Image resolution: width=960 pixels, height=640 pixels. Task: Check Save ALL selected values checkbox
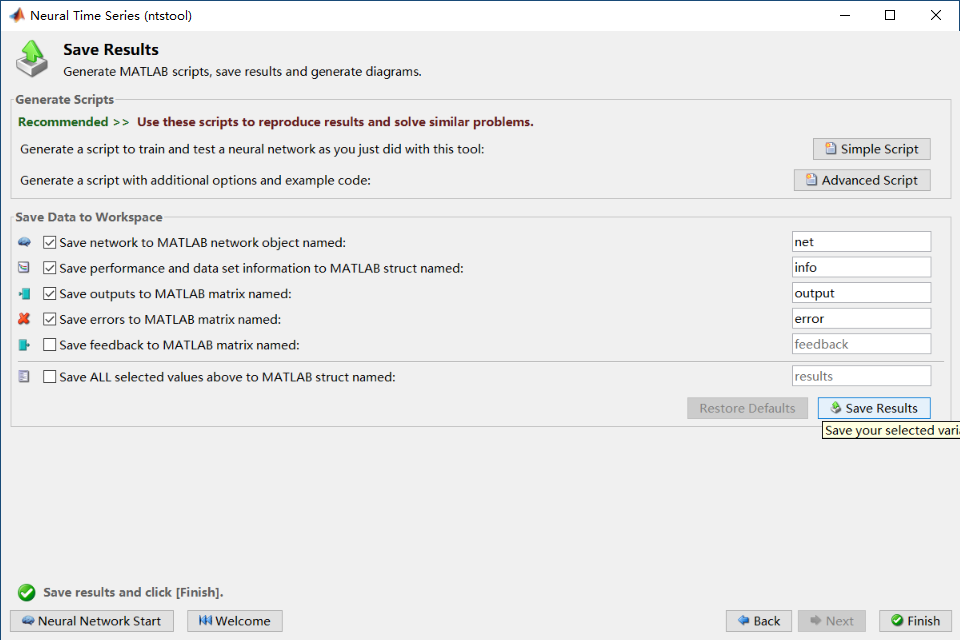pos(50,377)
